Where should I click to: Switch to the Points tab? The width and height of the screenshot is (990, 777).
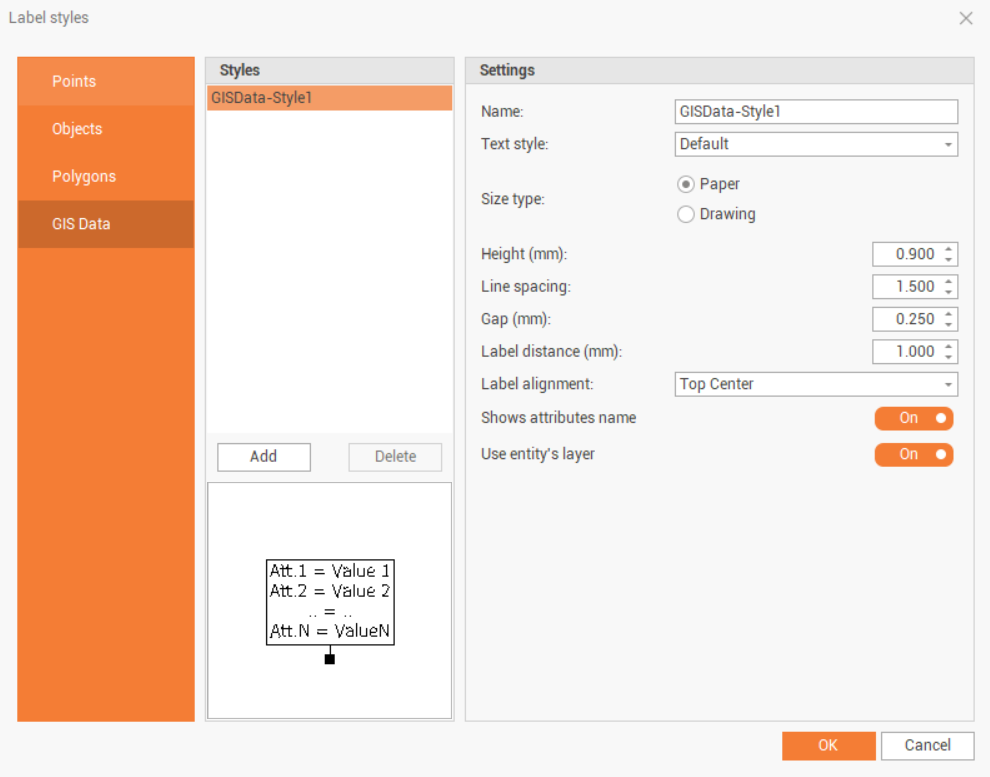[x=106, y=81]
